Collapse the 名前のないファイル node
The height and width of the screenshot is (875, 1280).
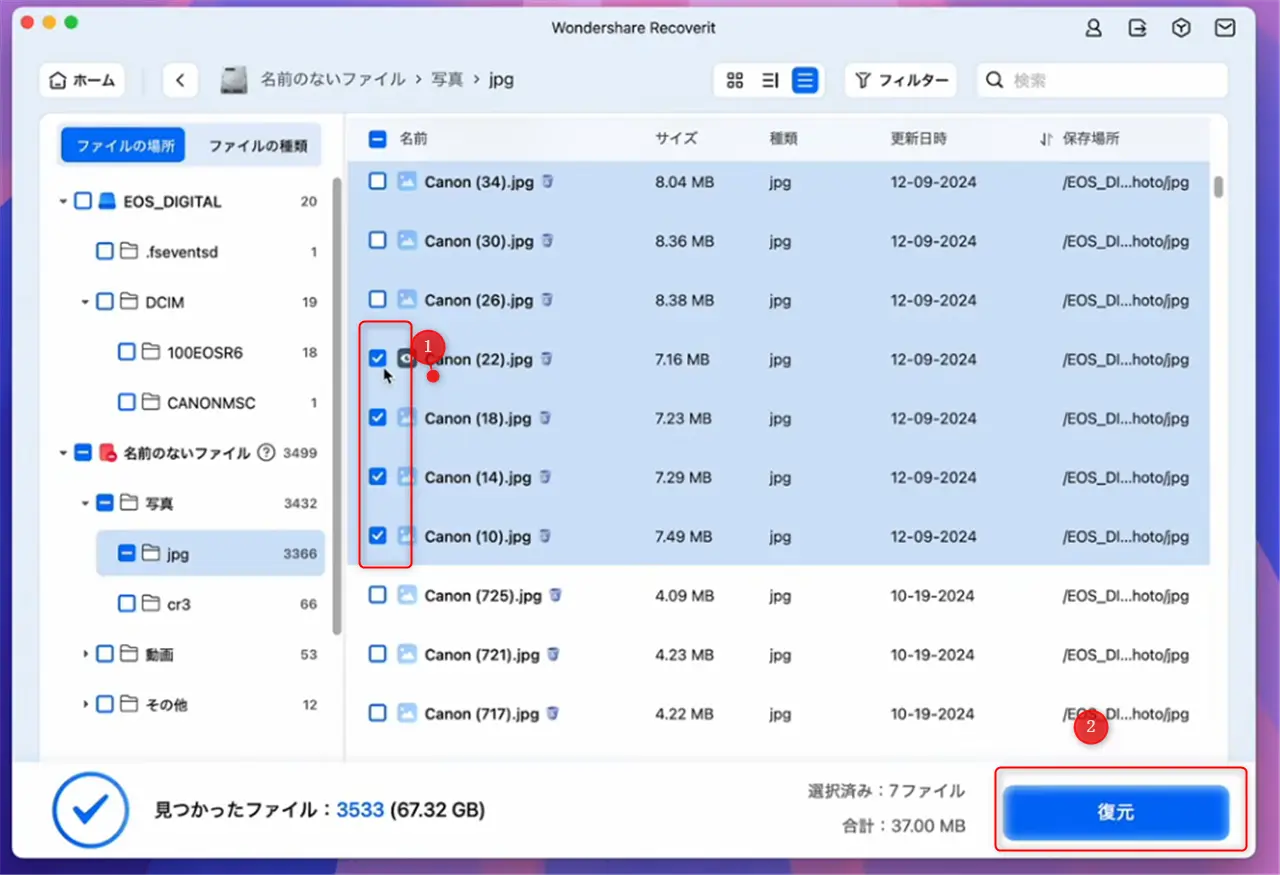pyautogui.click(x=63, y=453)
